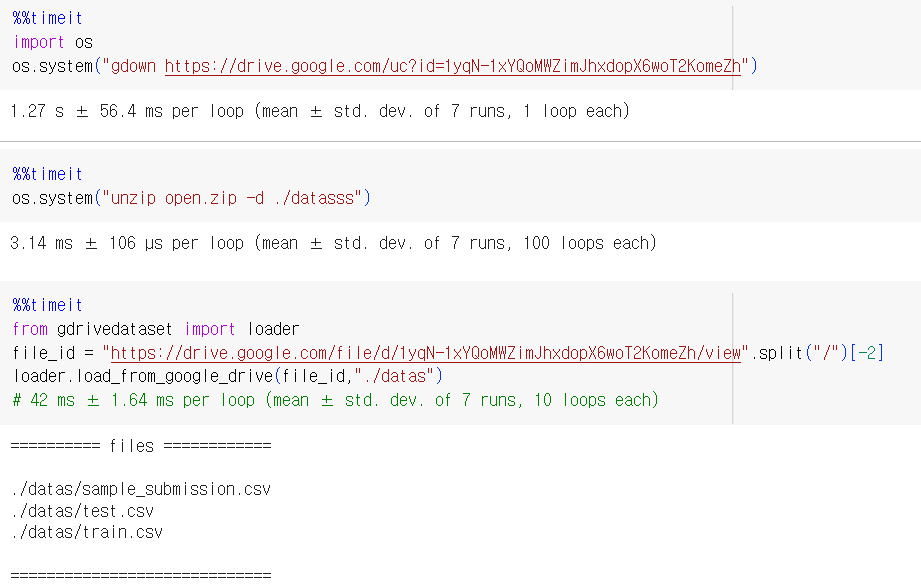The image size is (921, 587).
Task: Select the '1.27 s ± 56.4 ms per loop' output
Action: pos(320,111)
